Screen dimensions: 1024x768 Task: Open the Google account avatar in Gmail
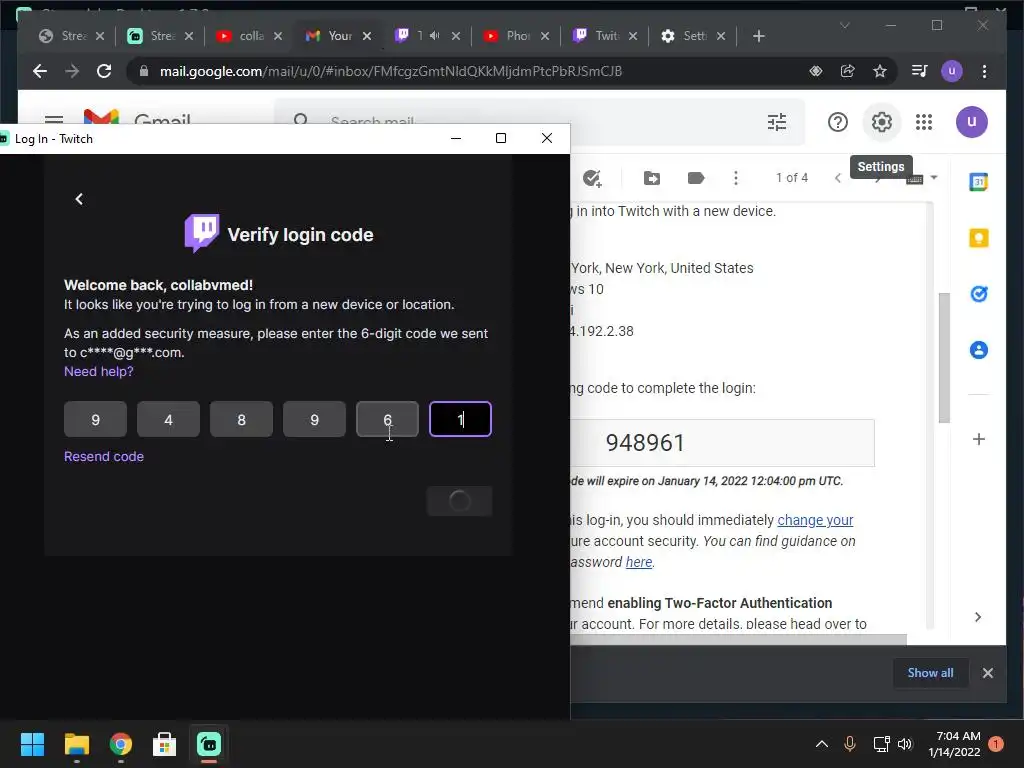coord(972,122)
